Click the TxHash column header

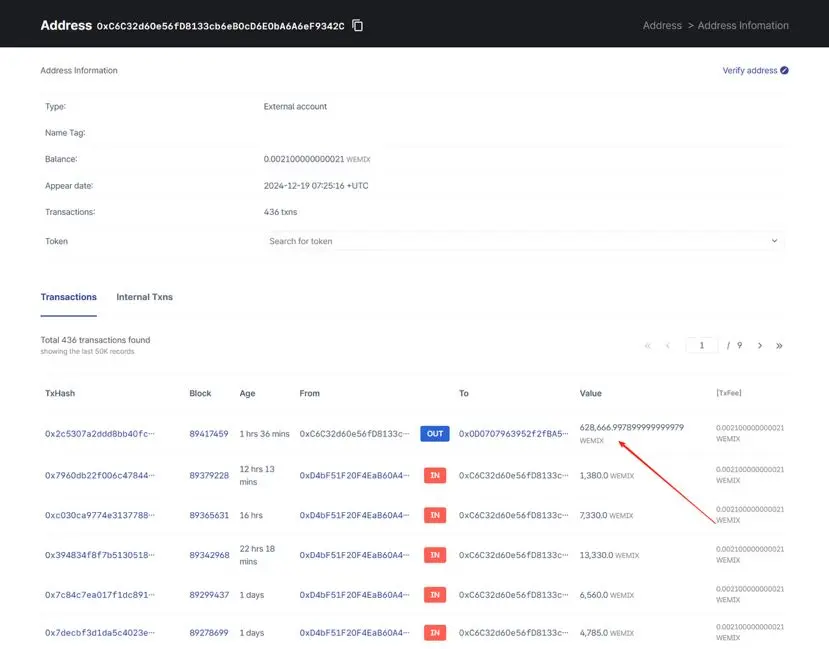click(60, 393)
